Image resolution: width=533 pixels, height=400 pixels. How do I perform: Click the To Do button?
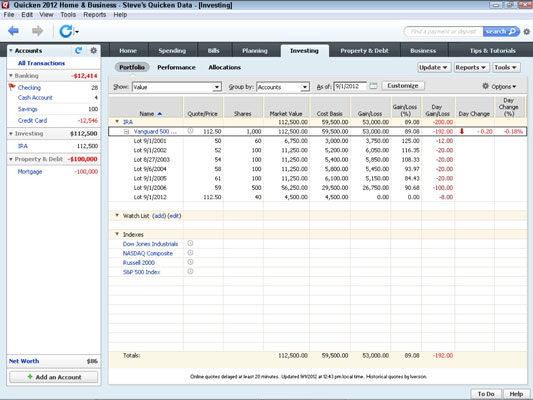(486, 394)
